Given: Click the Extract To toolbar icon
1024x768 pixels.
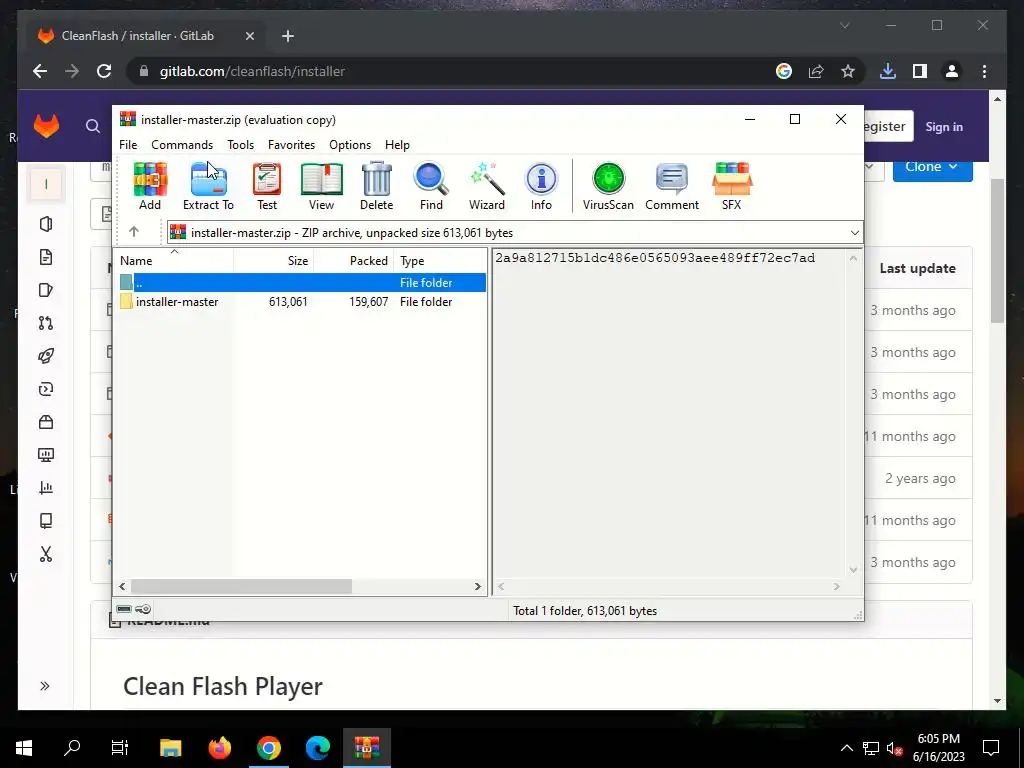Looking at the screenshot, I should pyautogui.click(x=208, y=186).
